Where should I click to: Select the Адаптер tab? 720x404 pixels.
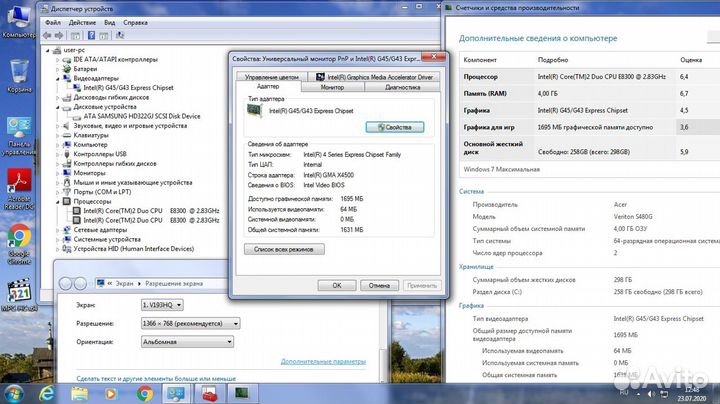[268, 87]
